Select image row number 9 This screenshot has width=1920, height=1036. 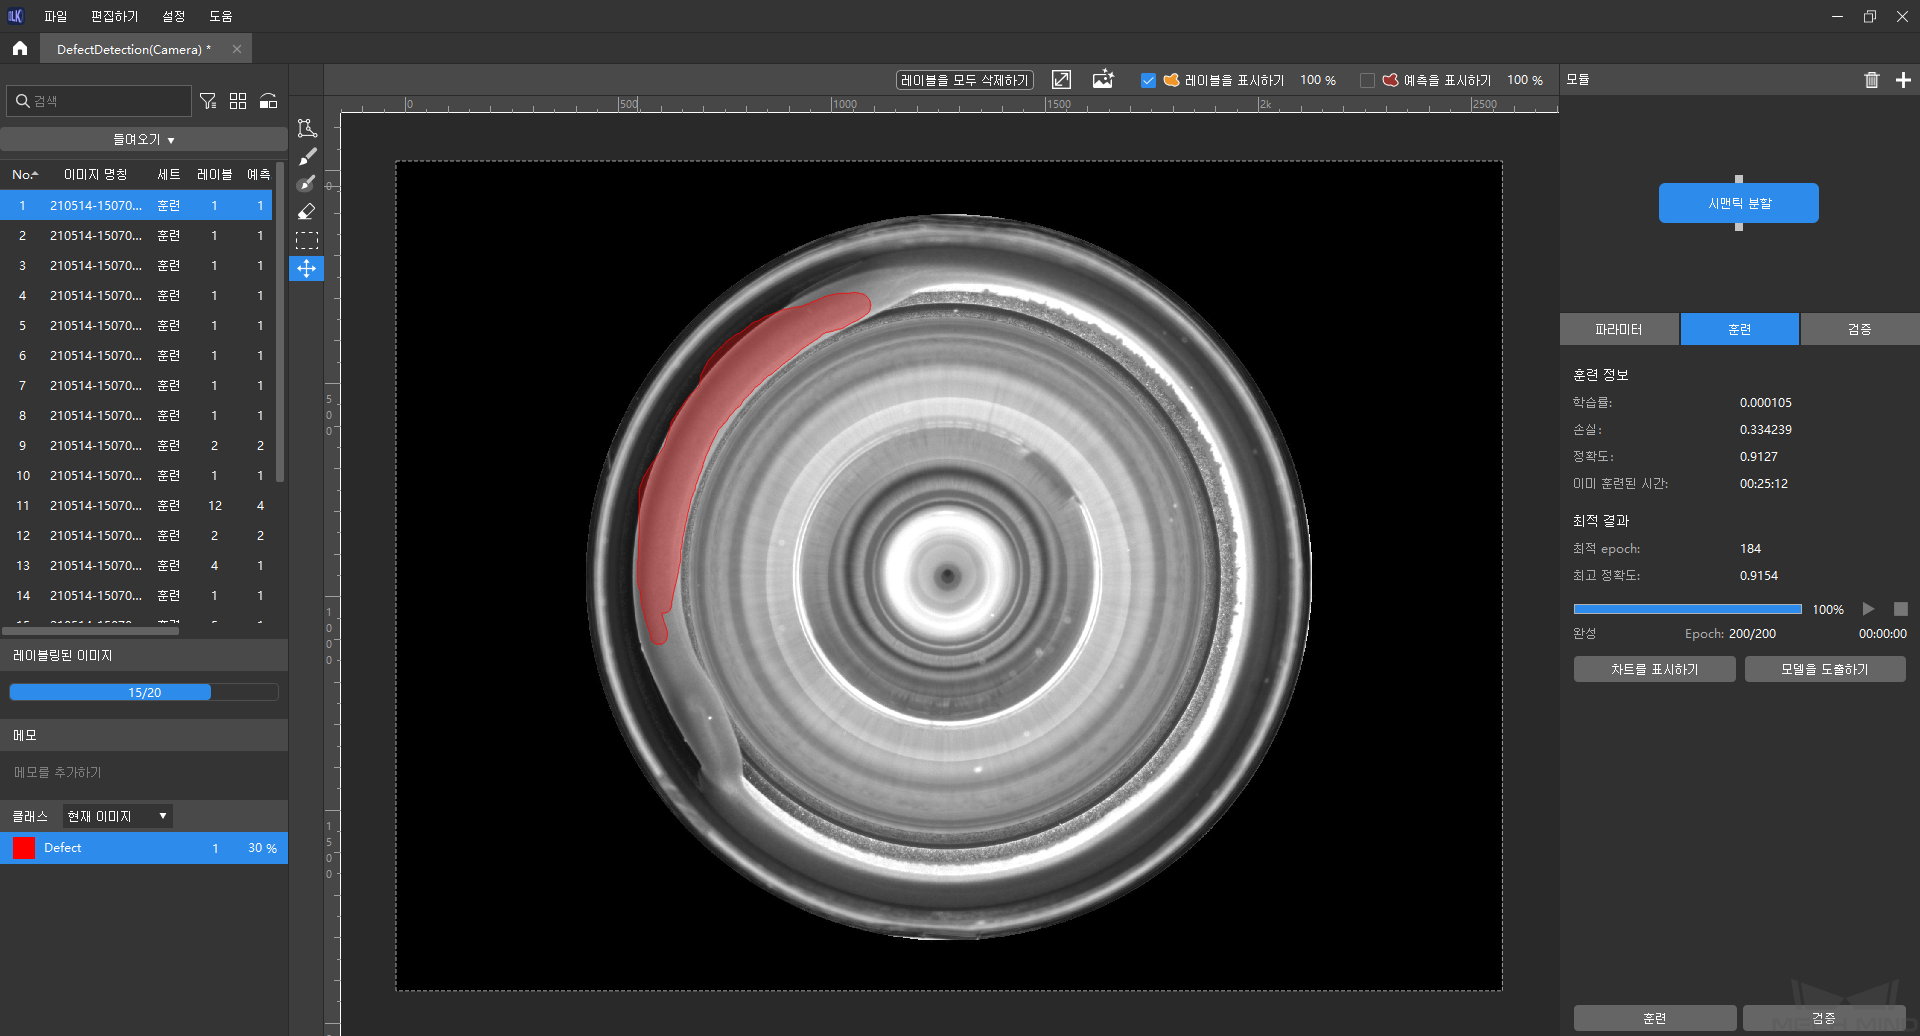point(136,445)
